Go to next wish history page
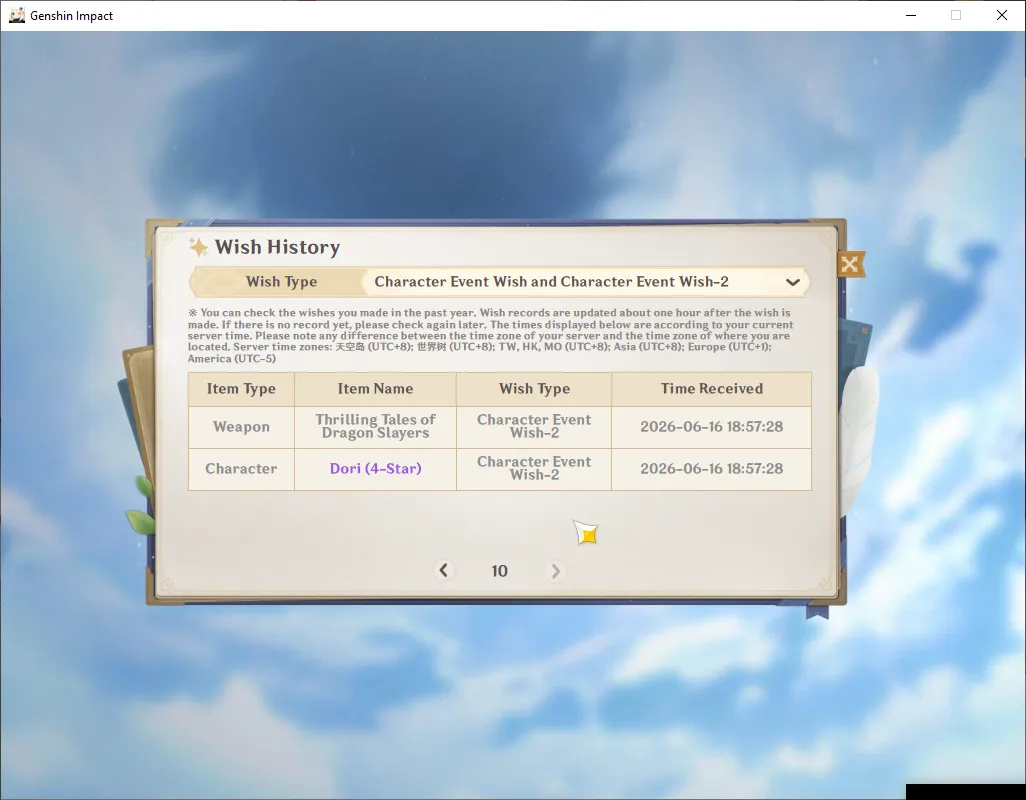The image size is (1026, 800). [555, 571]
